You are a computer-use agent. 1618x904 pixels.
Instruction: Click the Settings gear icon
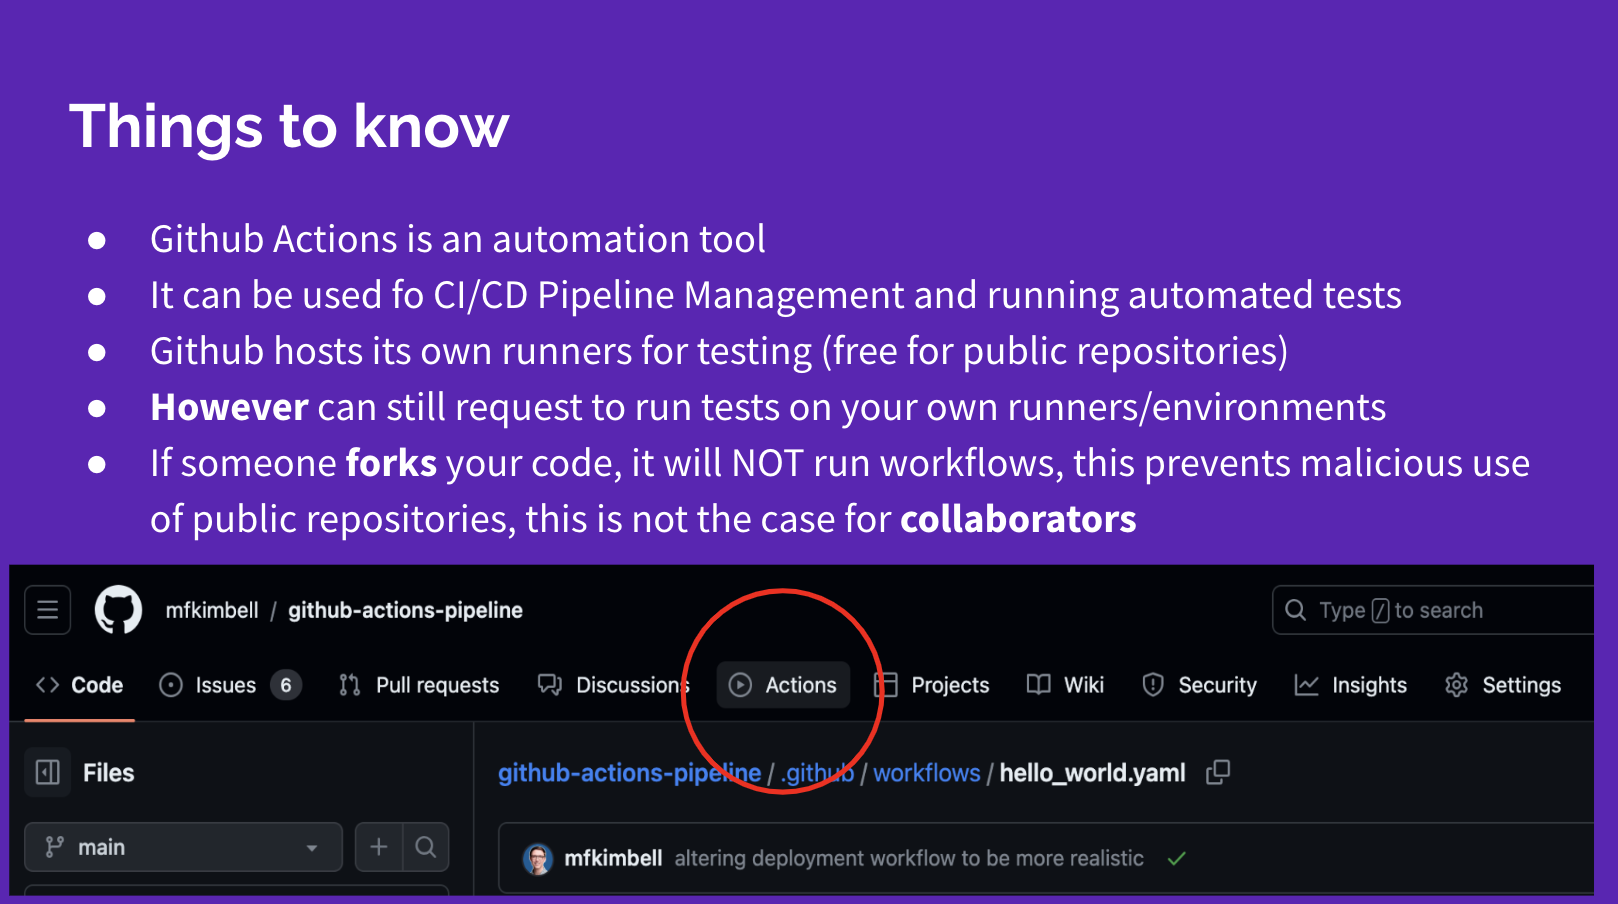pos(1457,685)
